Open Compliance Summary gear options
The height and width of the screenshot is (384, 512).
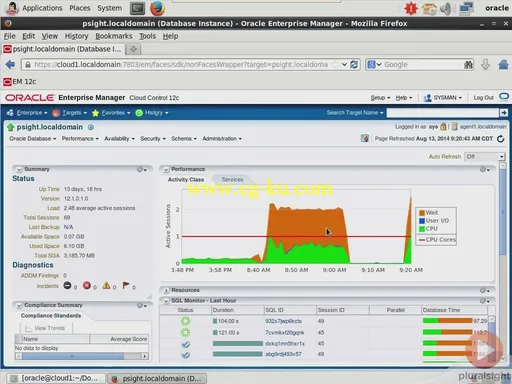tap(142, 305)
